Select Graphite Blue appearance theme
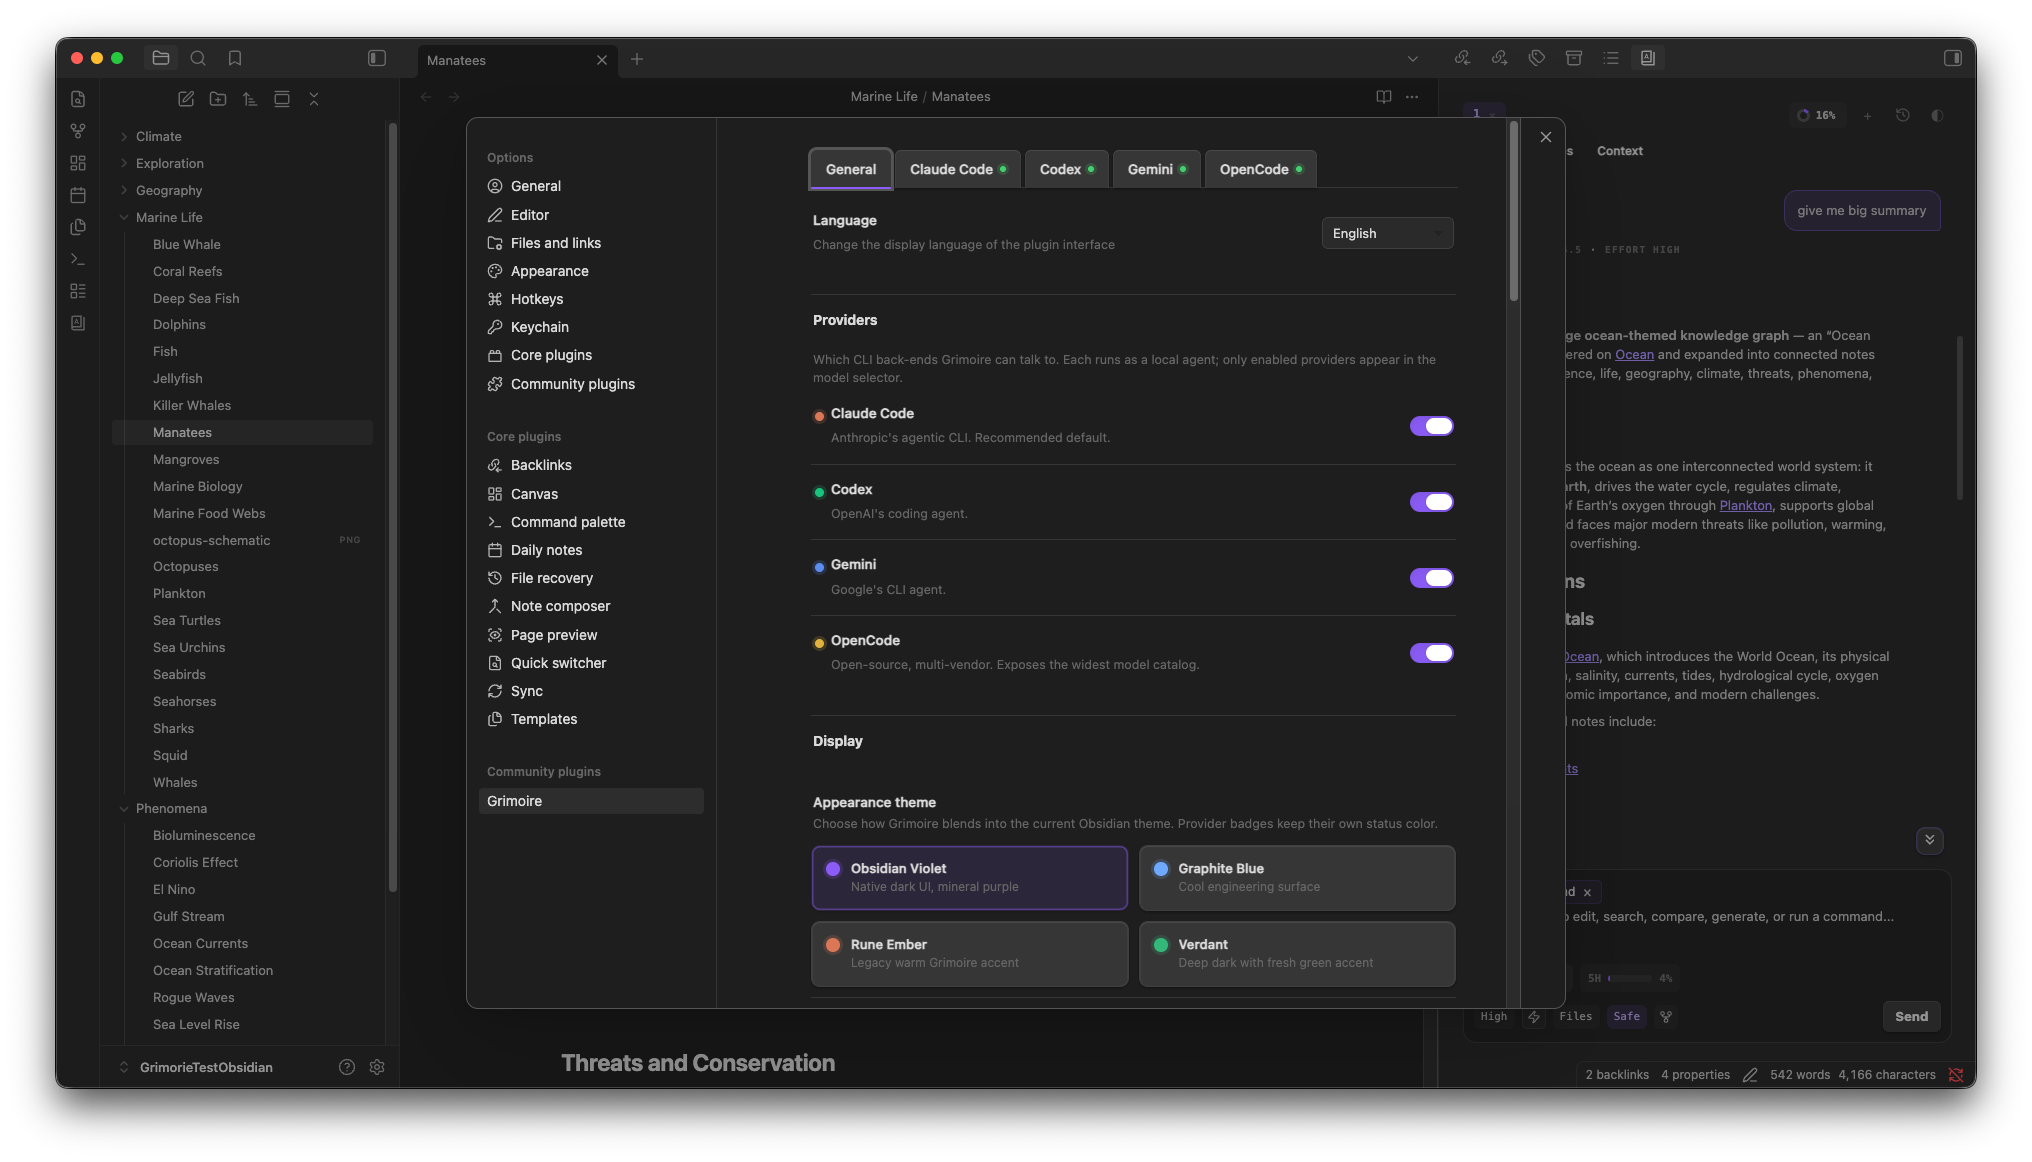The image size is (2032, 1162). coord(1297,878)
